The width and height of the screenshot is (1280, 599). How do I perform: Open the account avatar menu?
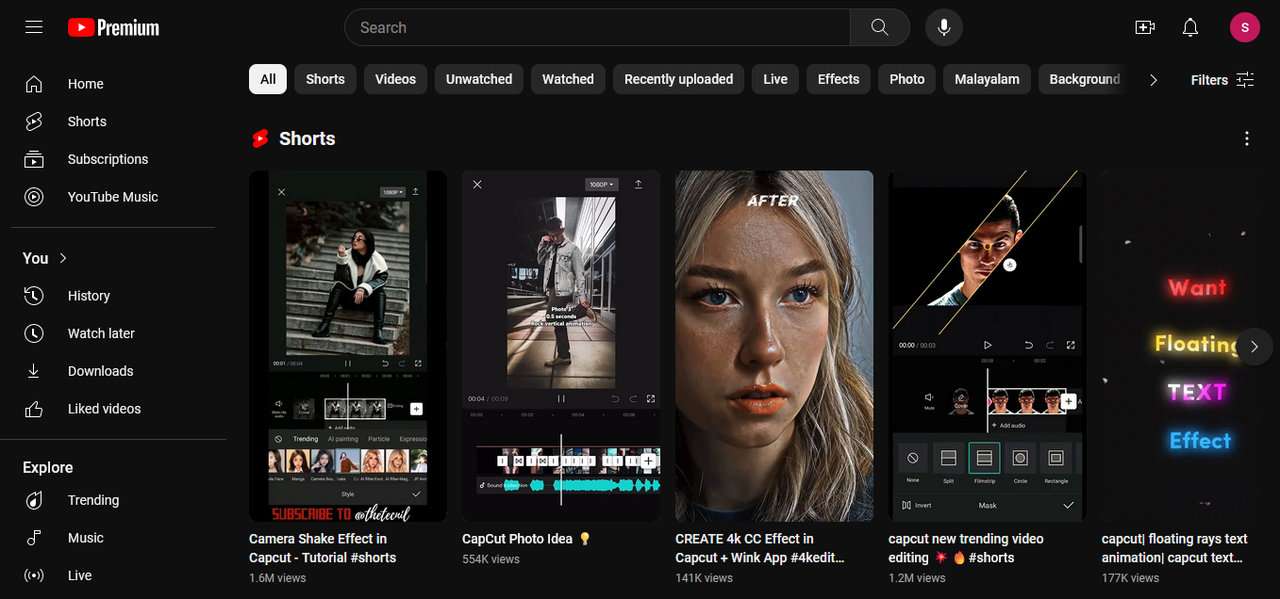tap(1244, 27)
